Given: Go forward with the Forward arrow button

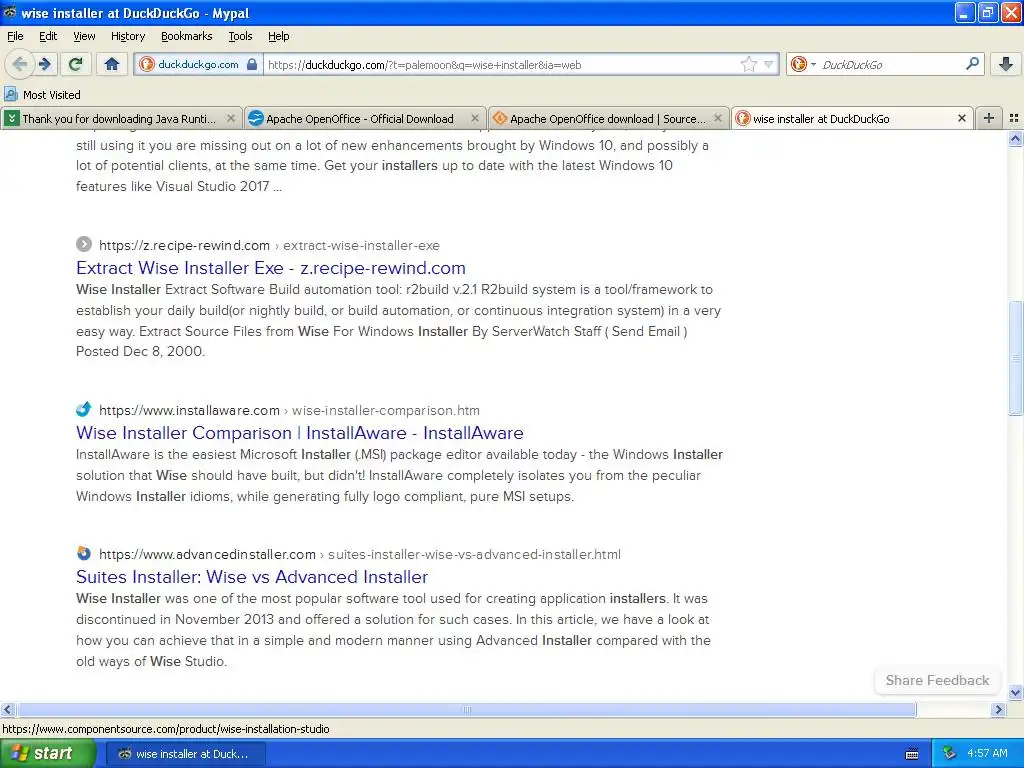Looking at the screenshot, I should [x=45, y=64].
